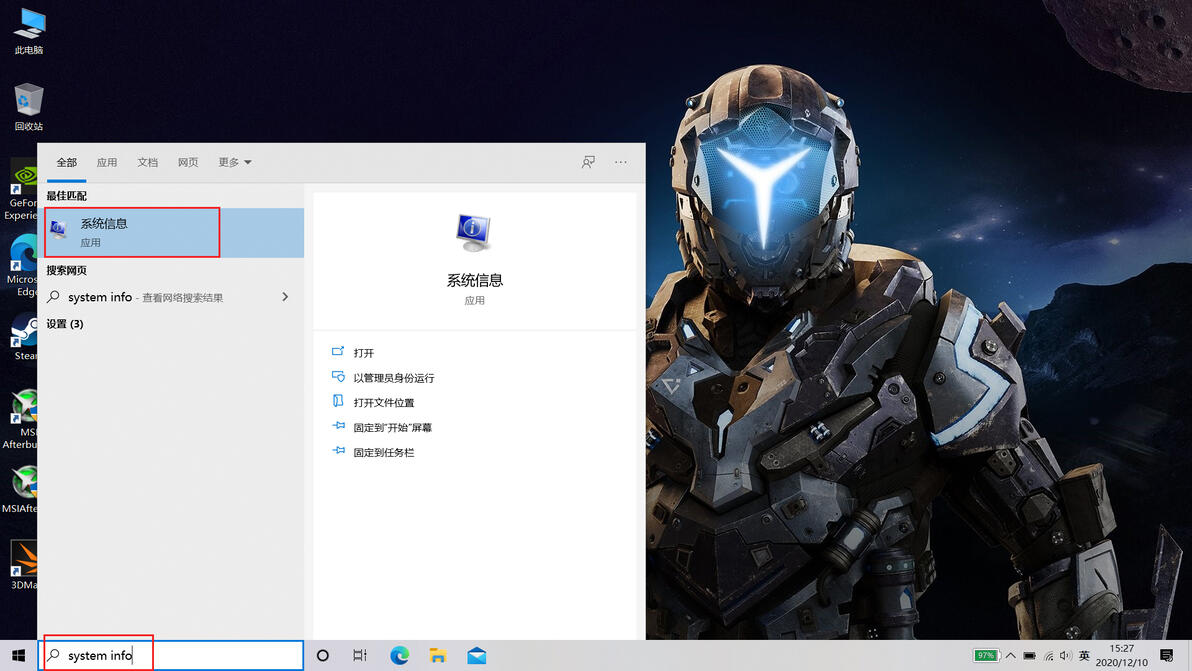Open the search panel three-dots options menu
Viewport: 1192px width, 671px height.
(x=621, y=162)
